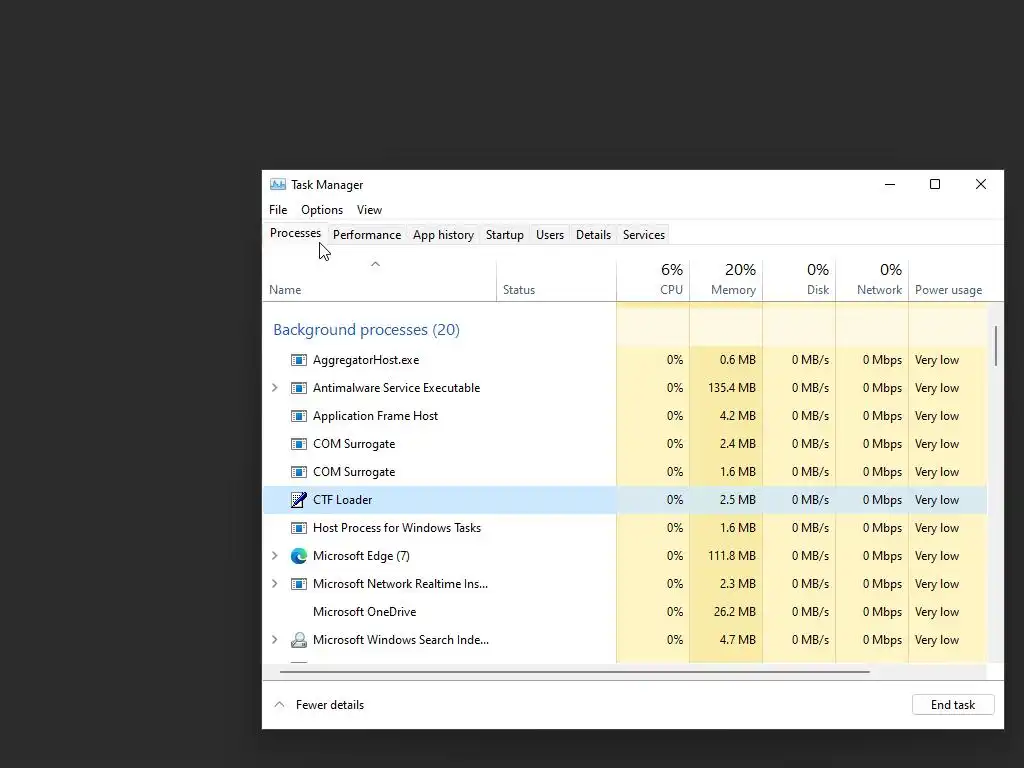Open the View menu

369,210
